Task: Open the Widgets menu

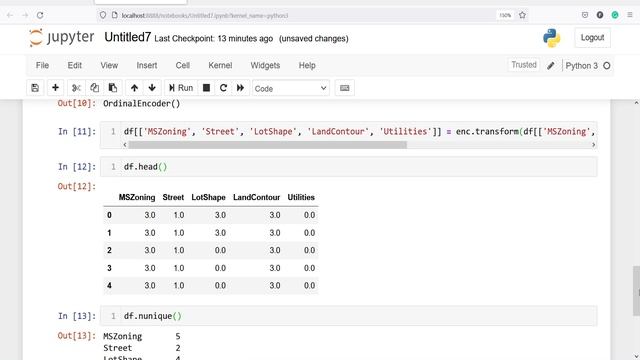Action: click(x=265, y=65)
